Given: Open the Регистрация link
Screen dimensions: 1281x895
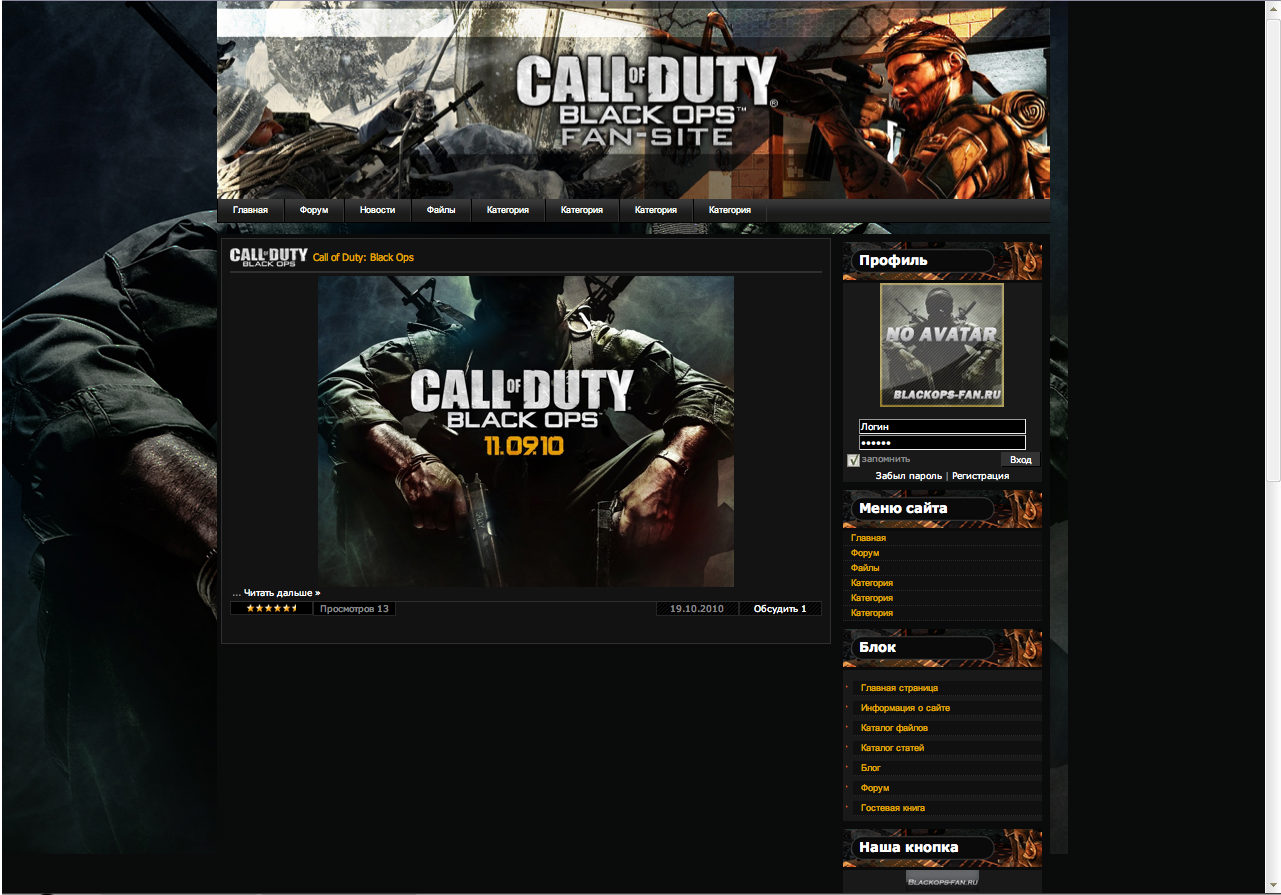Looking at the screenshot, I should tap(980, 476).
